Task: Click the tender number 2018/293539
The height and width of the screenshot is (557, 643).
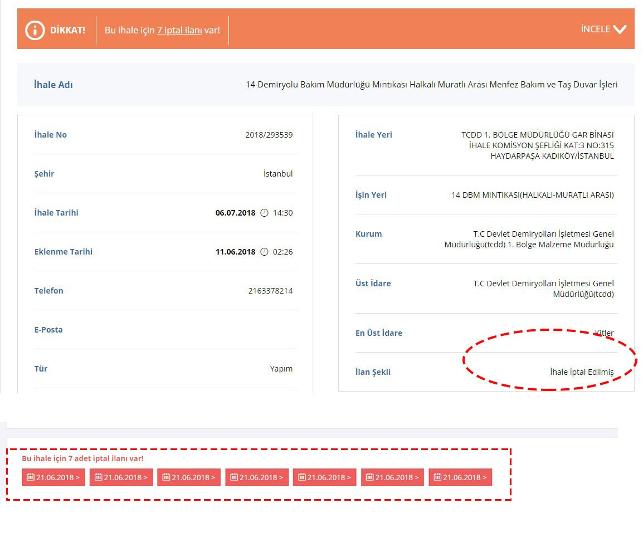Action: (x=268, y=135)
